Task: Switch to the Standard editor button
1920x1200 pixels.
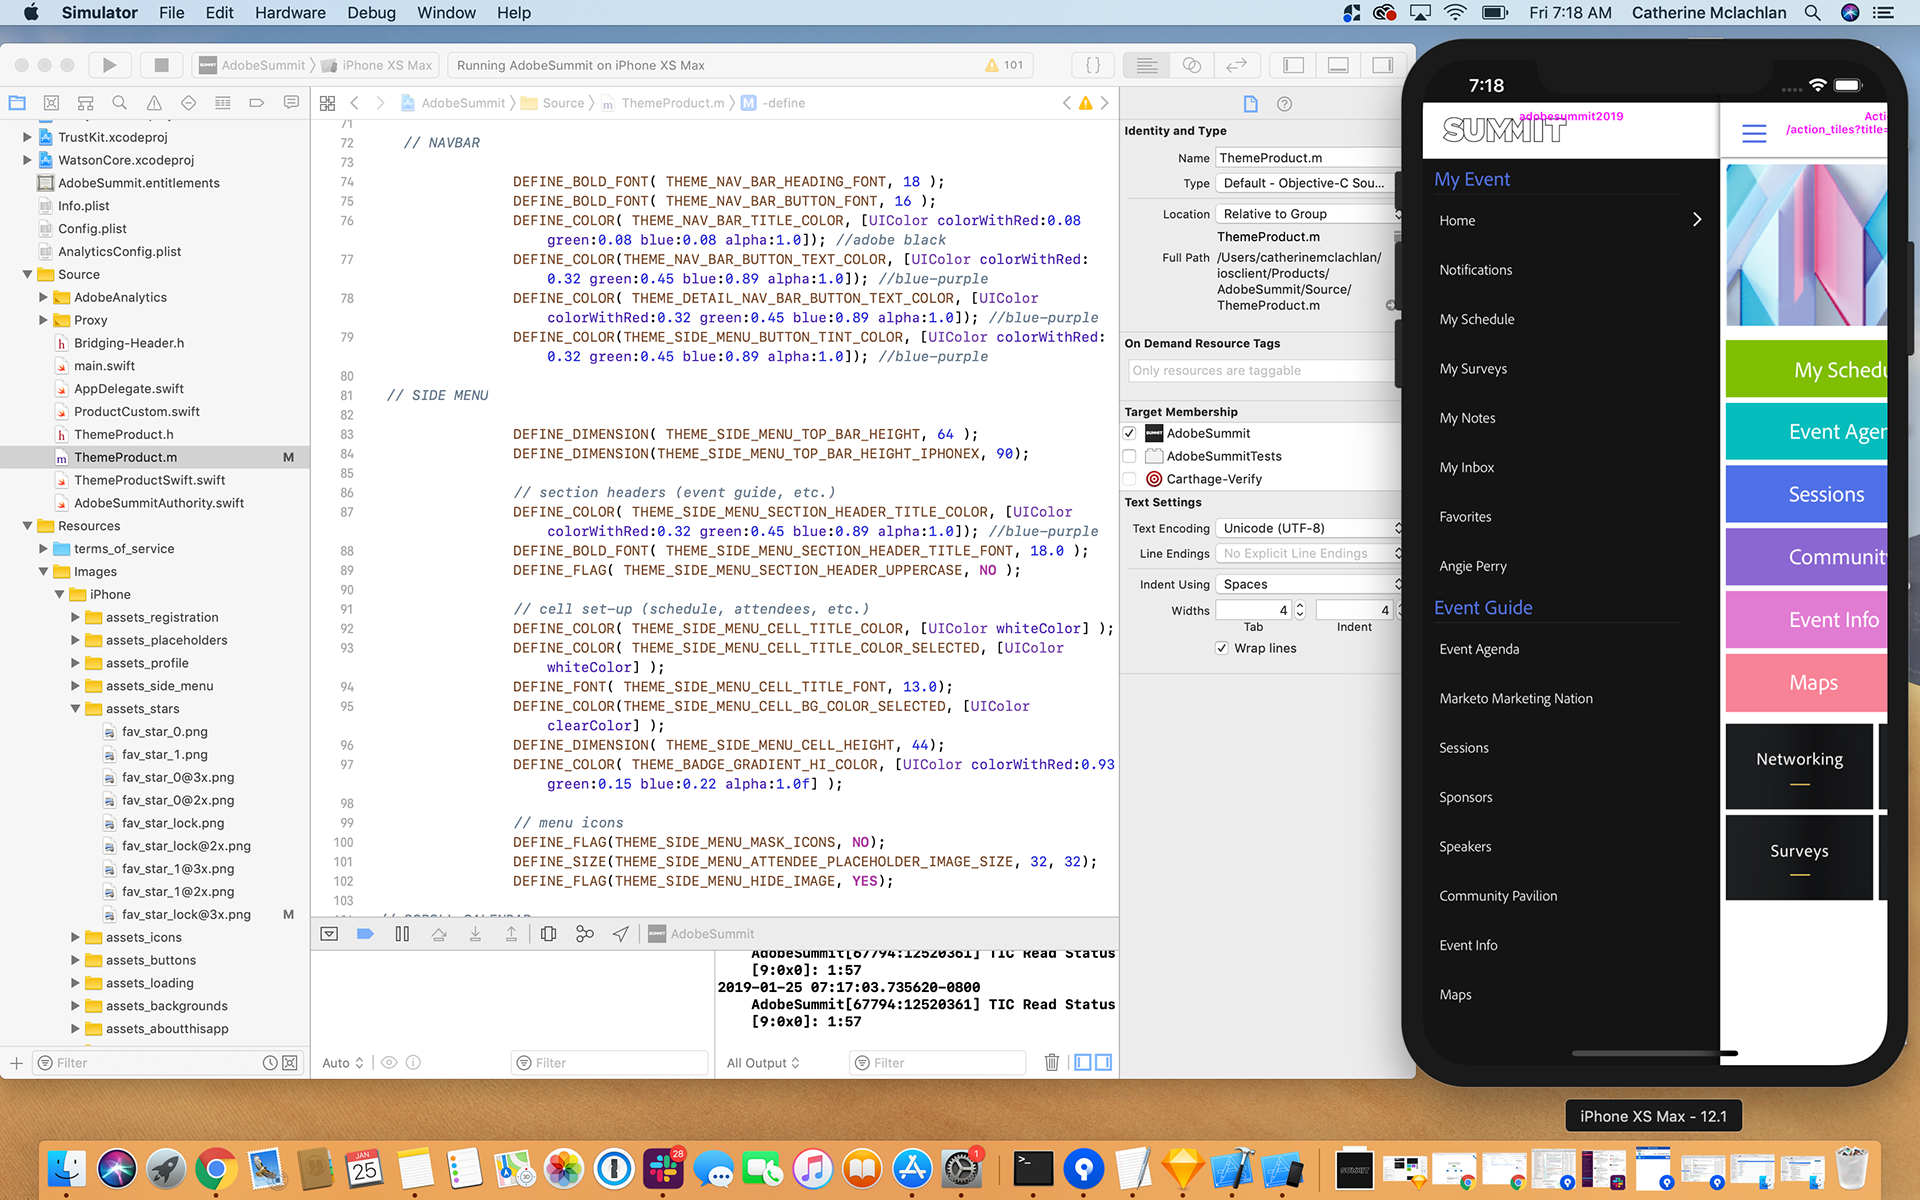Action: (x=1147, y=65)
